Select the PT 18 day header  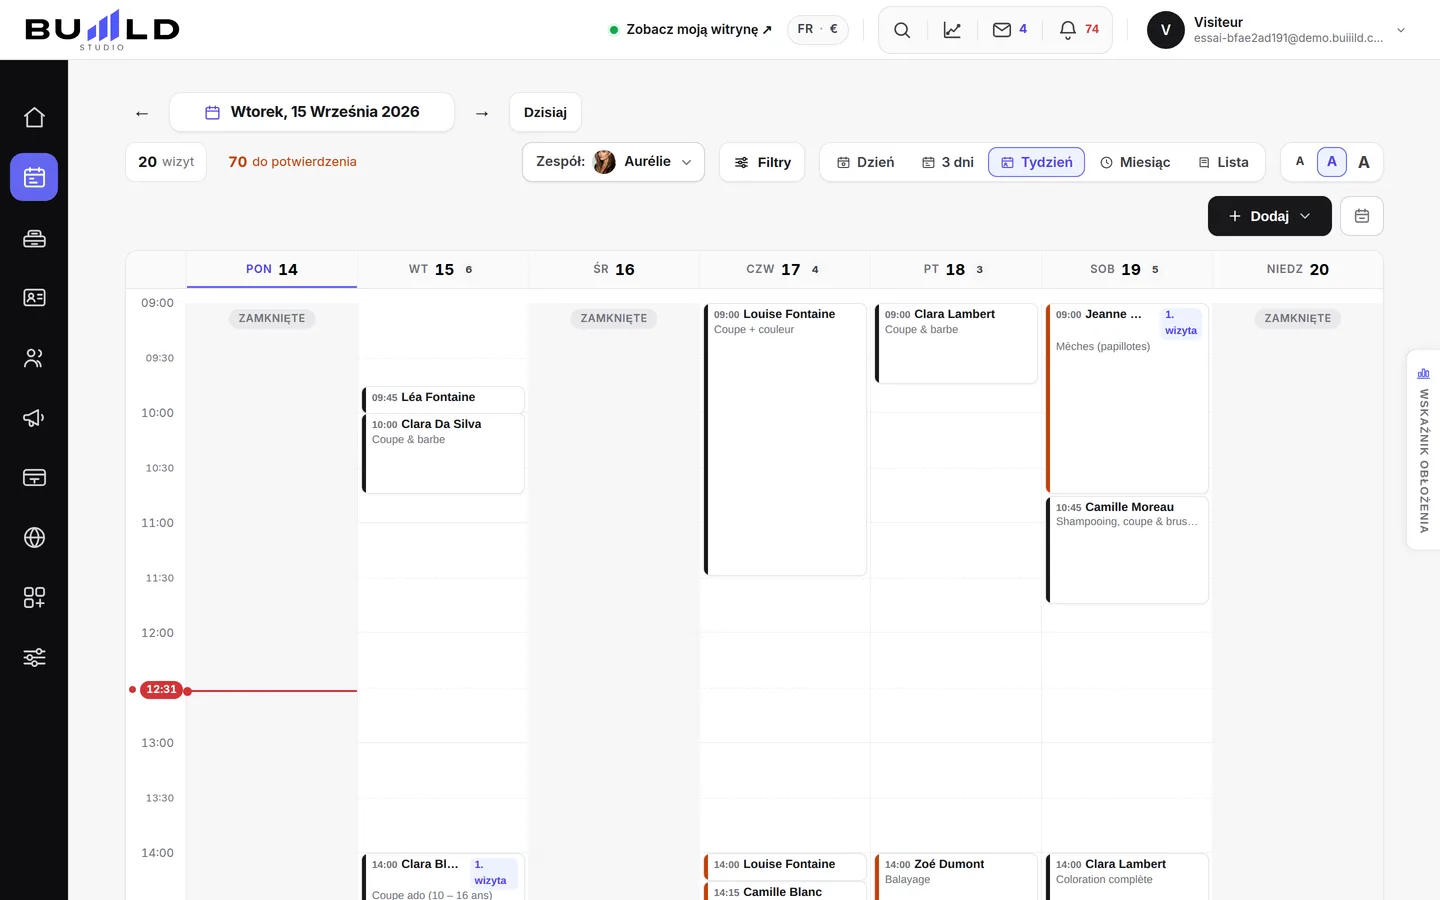click(956, 270)
